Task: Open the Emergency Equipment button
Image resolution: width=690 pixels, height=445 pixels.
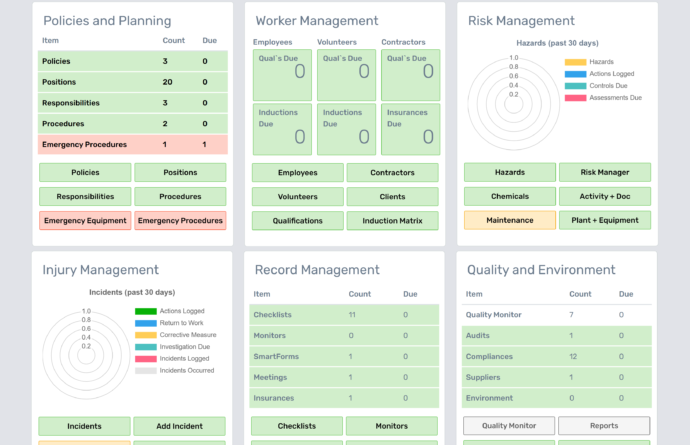Action: tap(85, 221)
